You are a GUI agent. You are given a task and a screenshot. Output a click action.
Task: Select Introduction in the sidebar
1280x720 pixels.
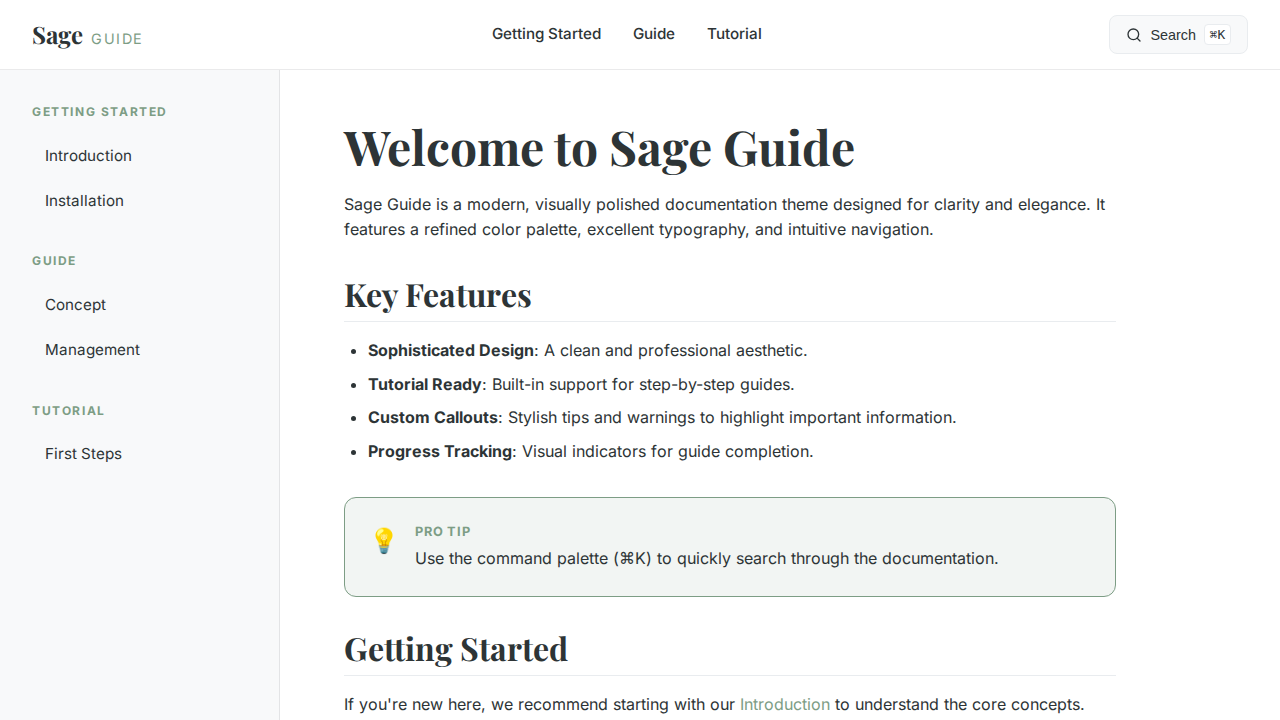tap(88, 156)
